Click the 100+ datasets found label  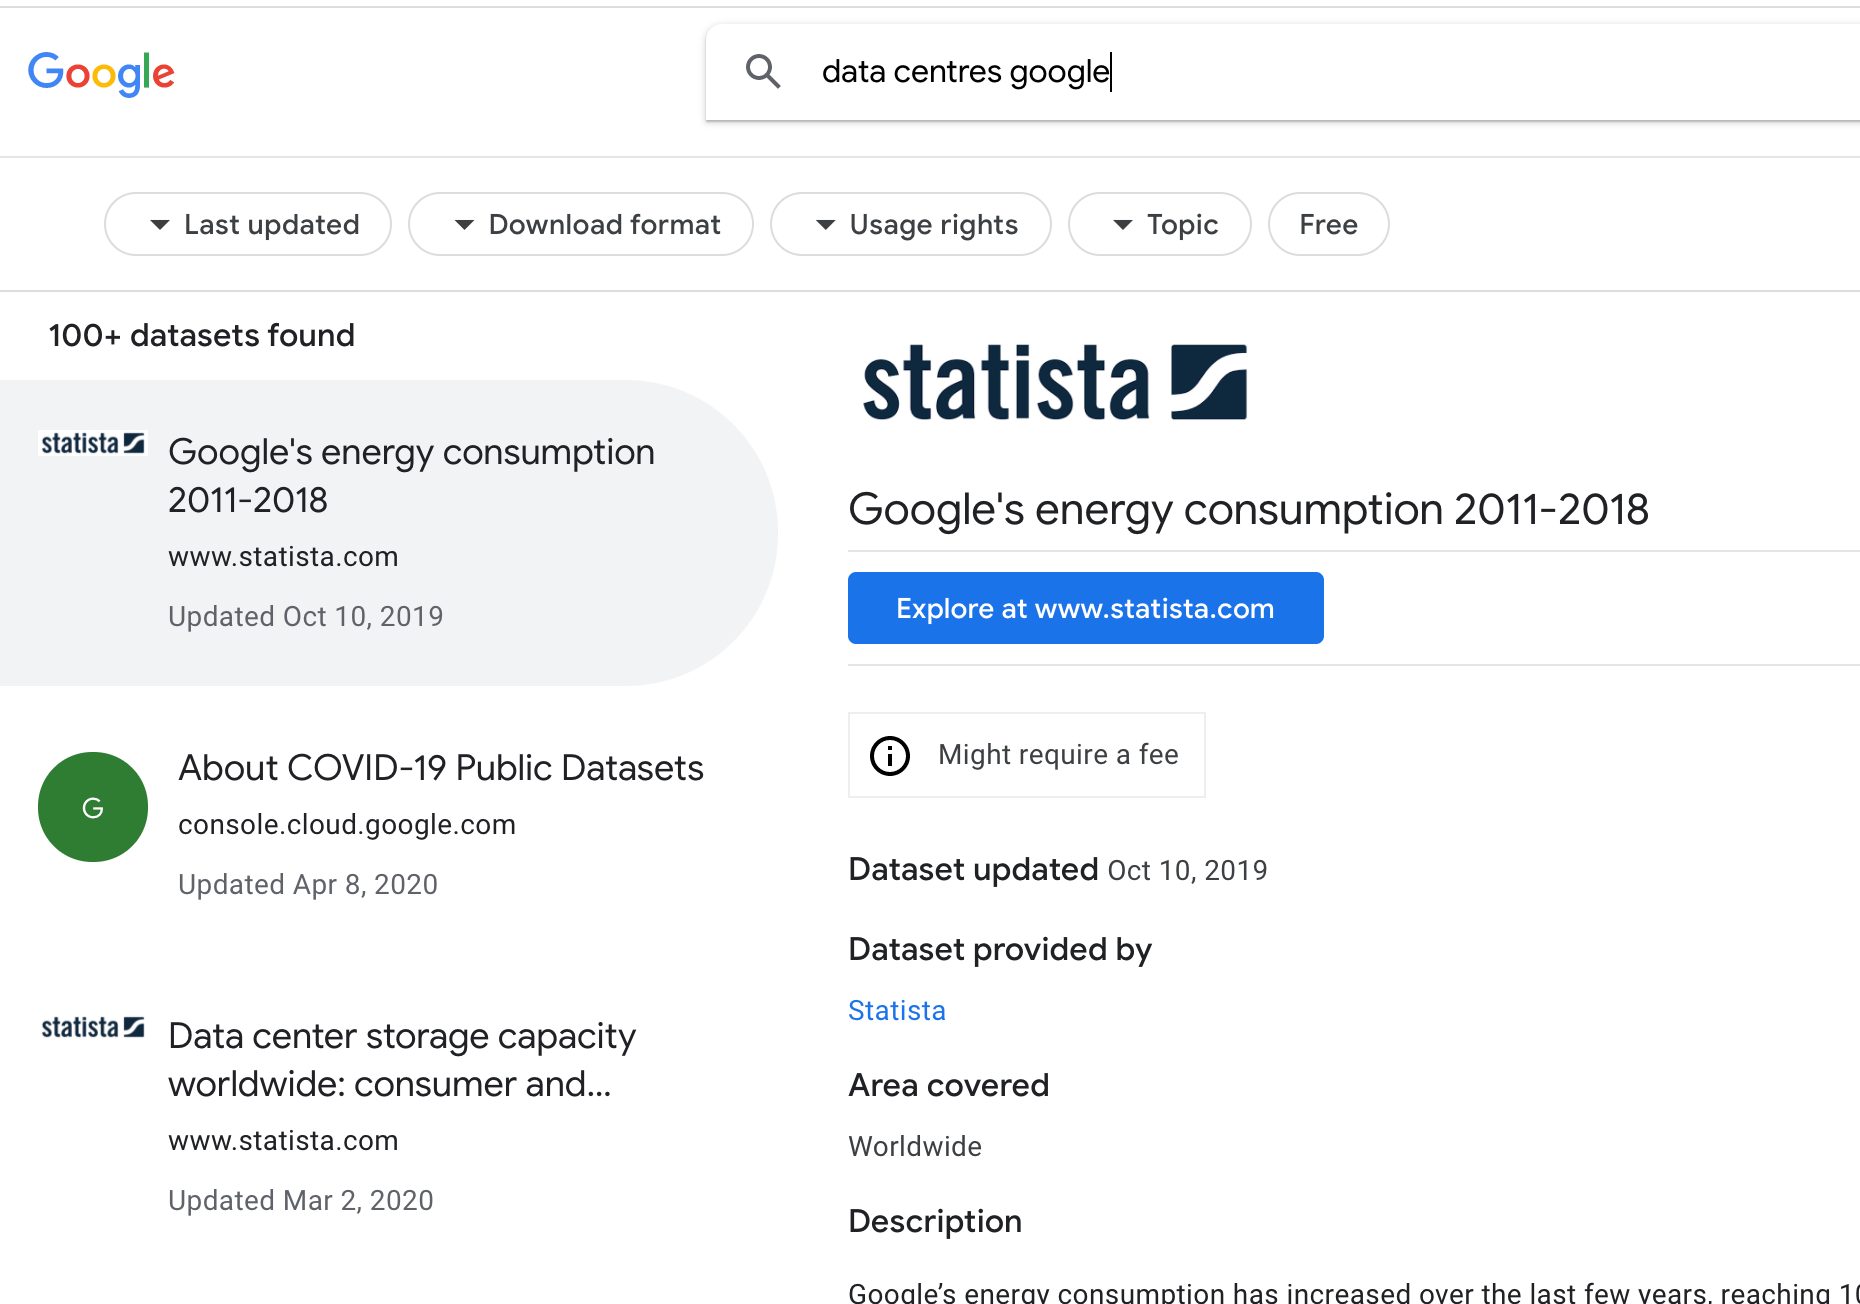pyautogui.click(x=202, y=335)
